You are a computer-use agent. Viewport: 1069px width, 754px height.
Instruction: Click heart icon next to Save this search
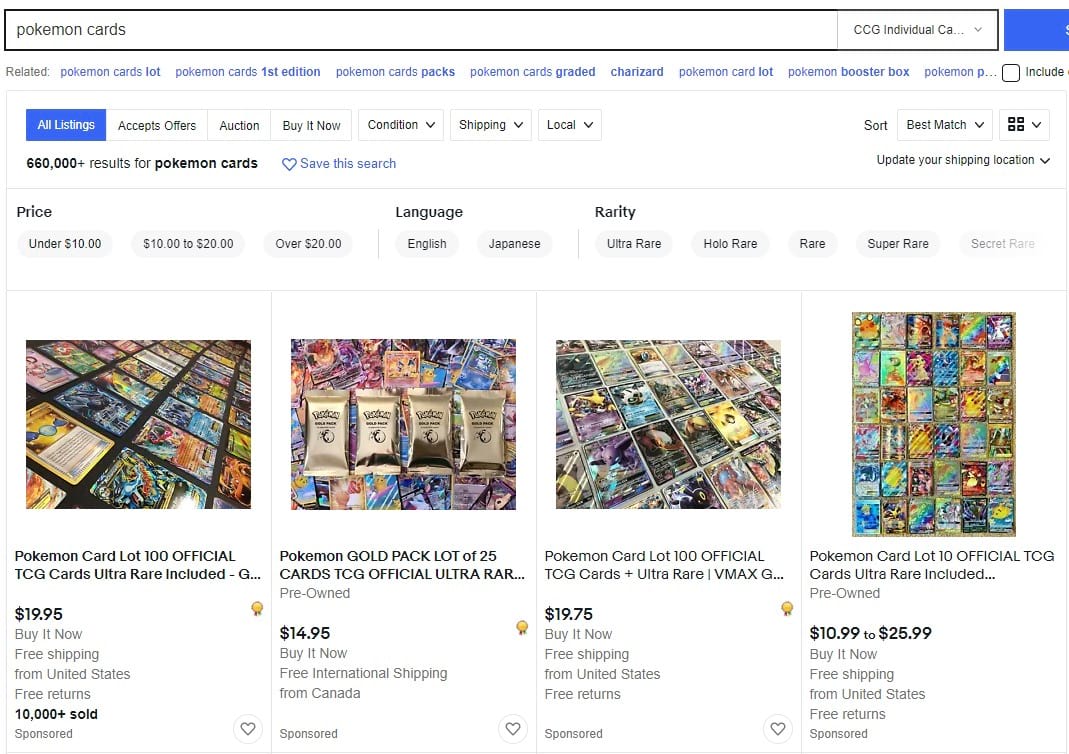(289, 164)
